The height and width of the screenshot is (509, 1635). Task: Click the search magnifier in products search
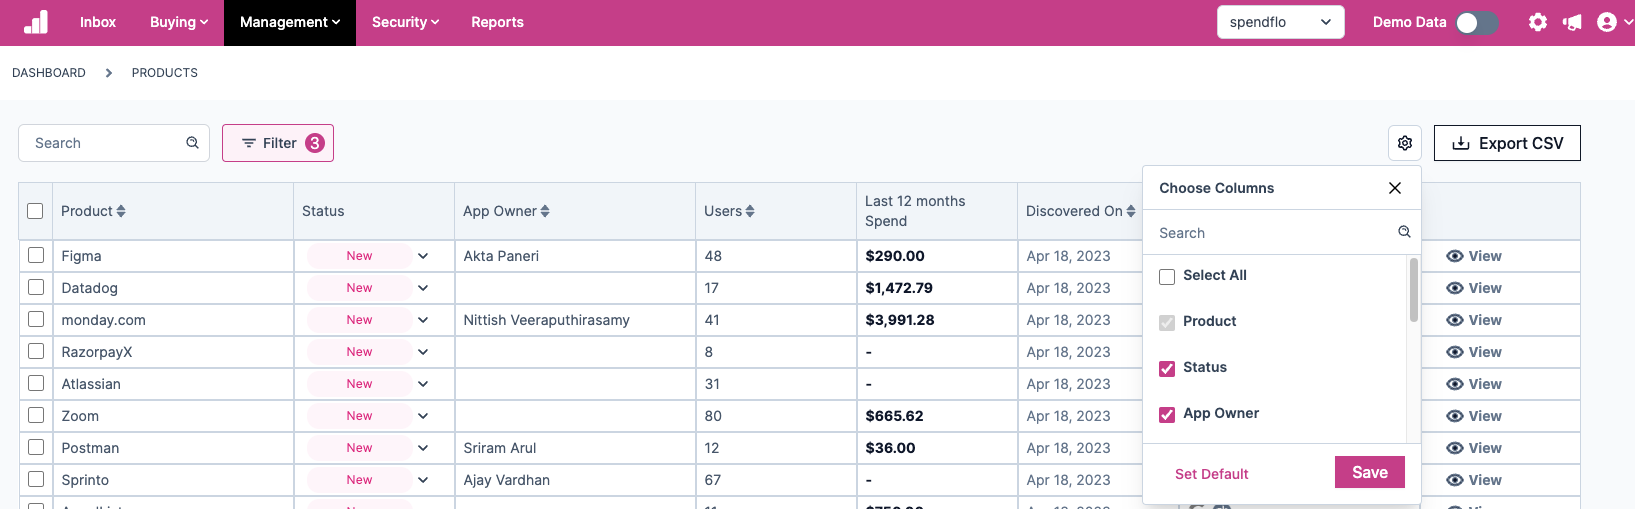point(192,143)
